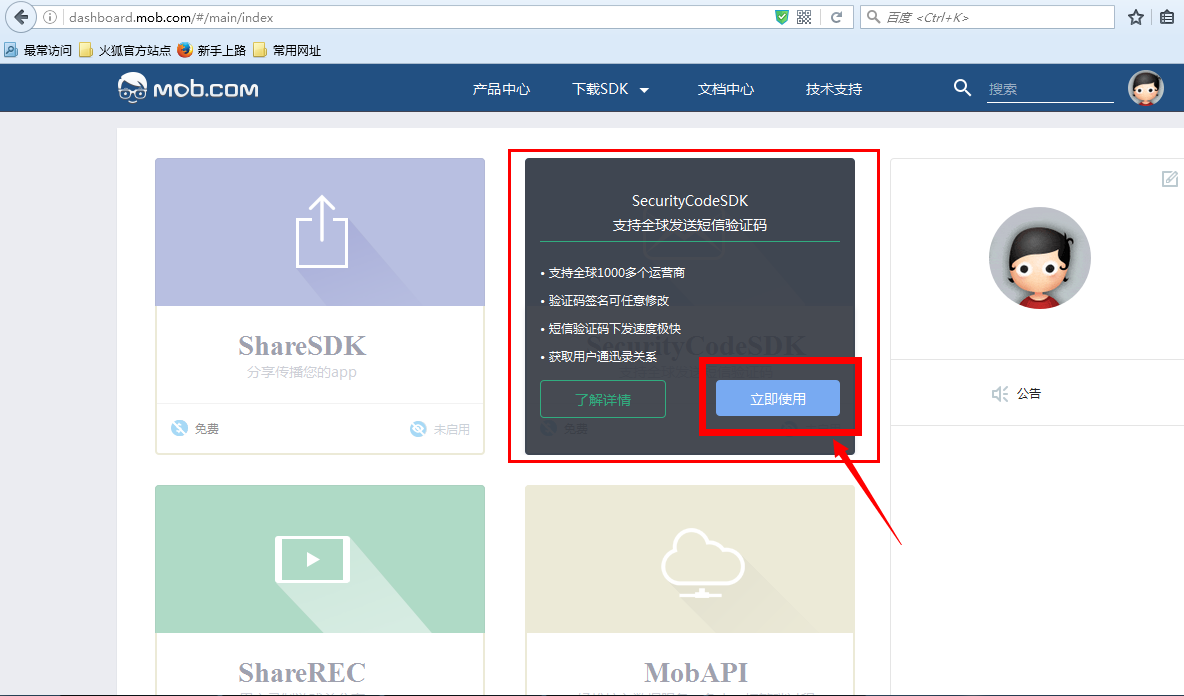
Task: Expand the 下载SDK dropdown menu
Action: coord(610,89)
